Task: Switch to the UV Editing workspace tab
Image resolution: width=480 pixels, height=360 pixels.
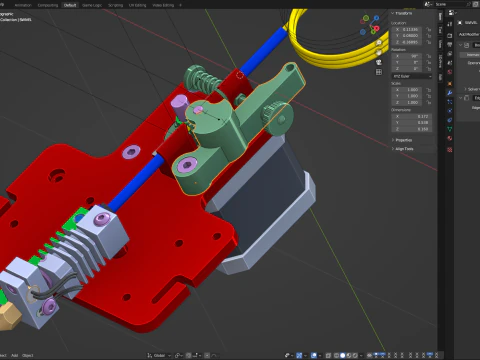Action: click(x=138, y=5)
